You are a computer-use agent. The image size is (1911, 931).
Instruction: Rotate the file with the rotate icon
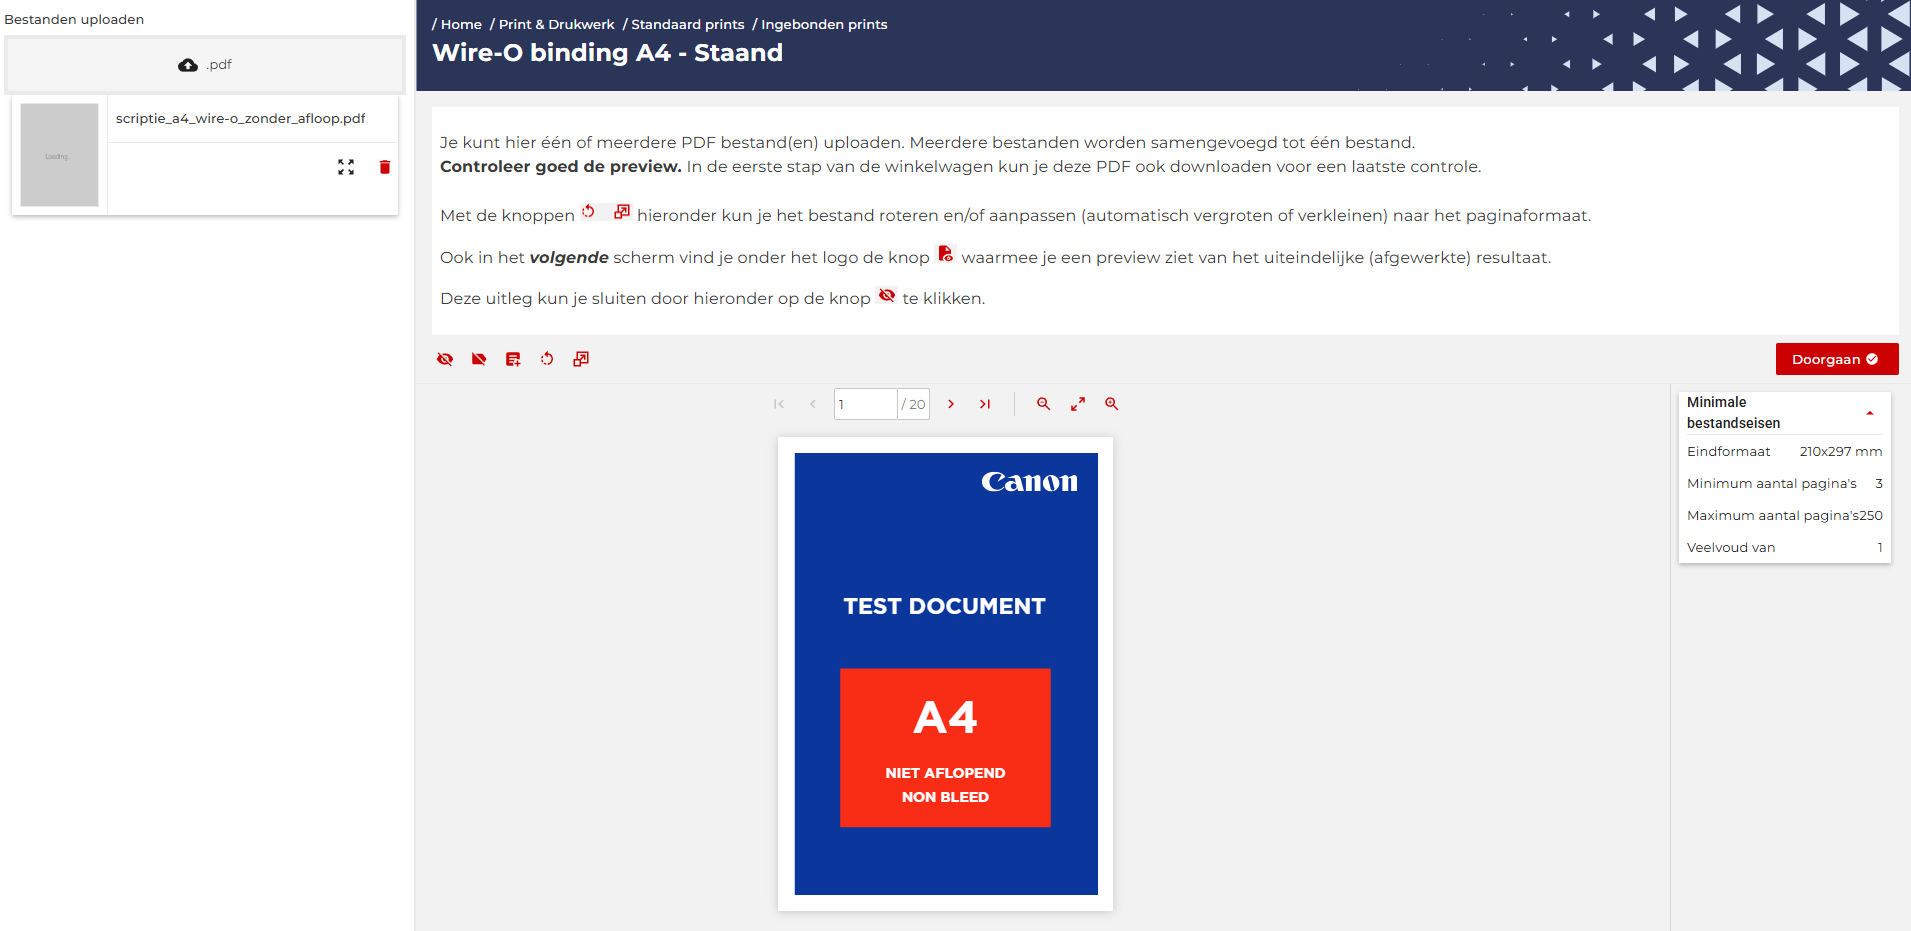[547, 359]
